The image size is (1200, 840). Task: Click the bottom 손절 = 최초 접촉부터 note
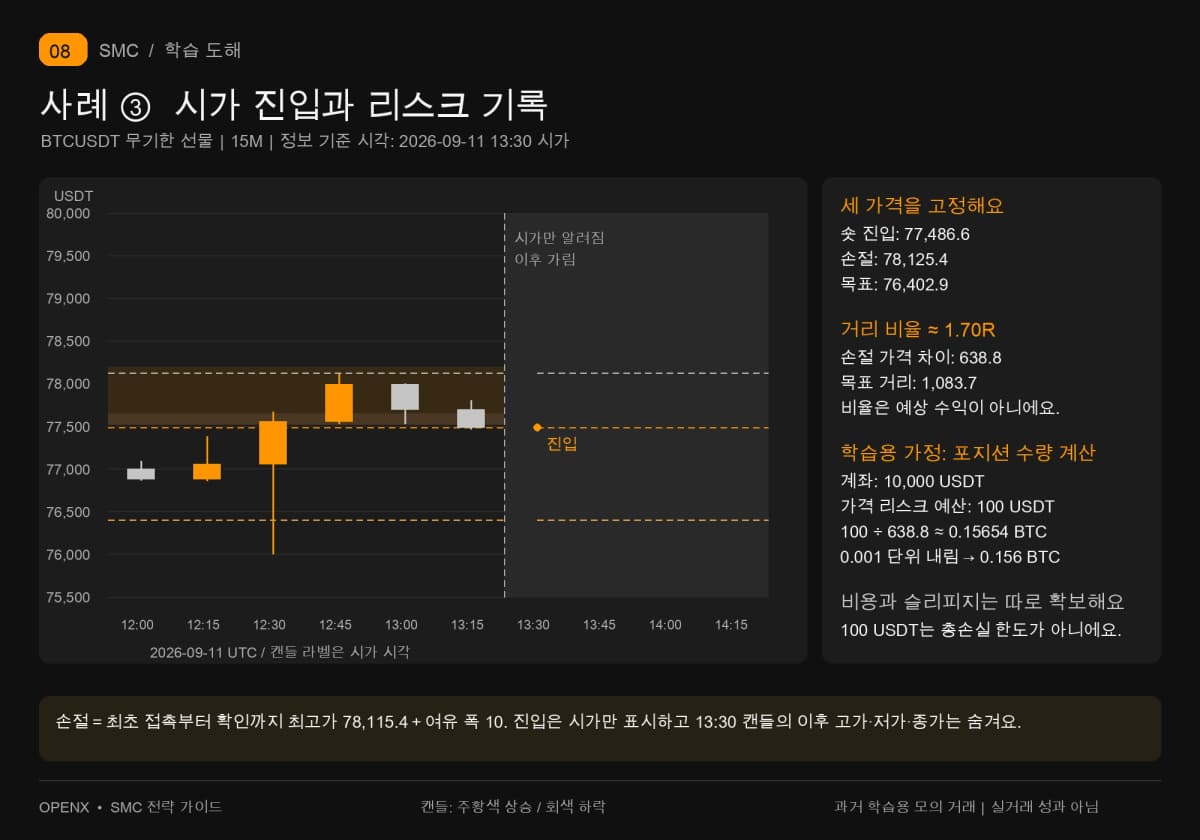pos(538,721)
